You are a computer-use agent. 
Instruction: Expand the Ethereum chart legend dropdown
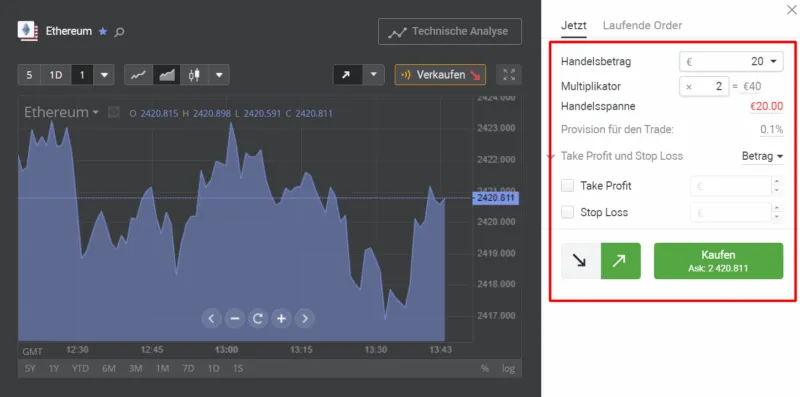95,112
